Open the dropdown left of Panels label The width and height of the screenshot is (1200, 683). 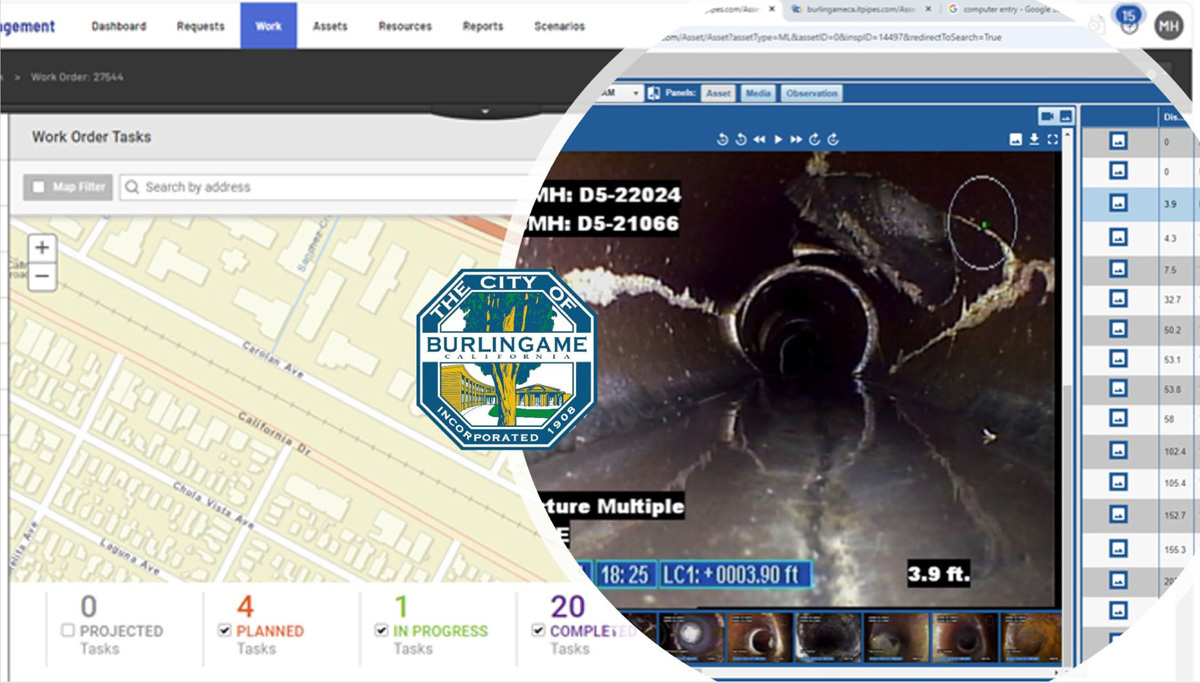click(634, 93)
